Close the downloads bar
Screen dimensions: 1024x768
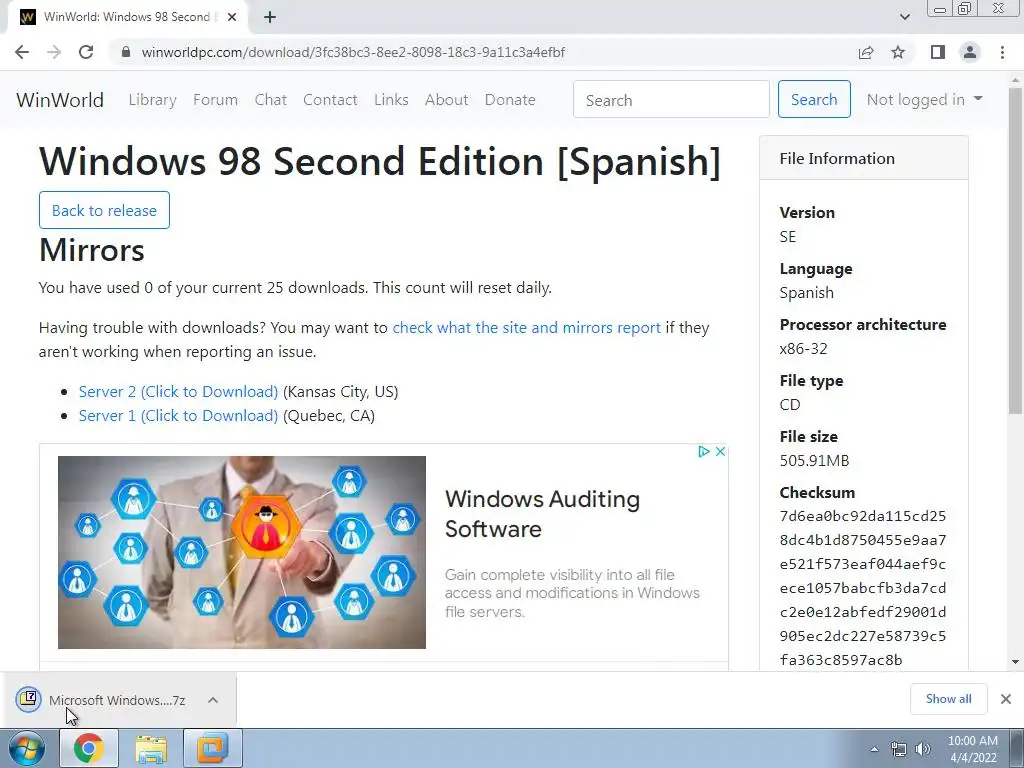(x=1006, y=699)
